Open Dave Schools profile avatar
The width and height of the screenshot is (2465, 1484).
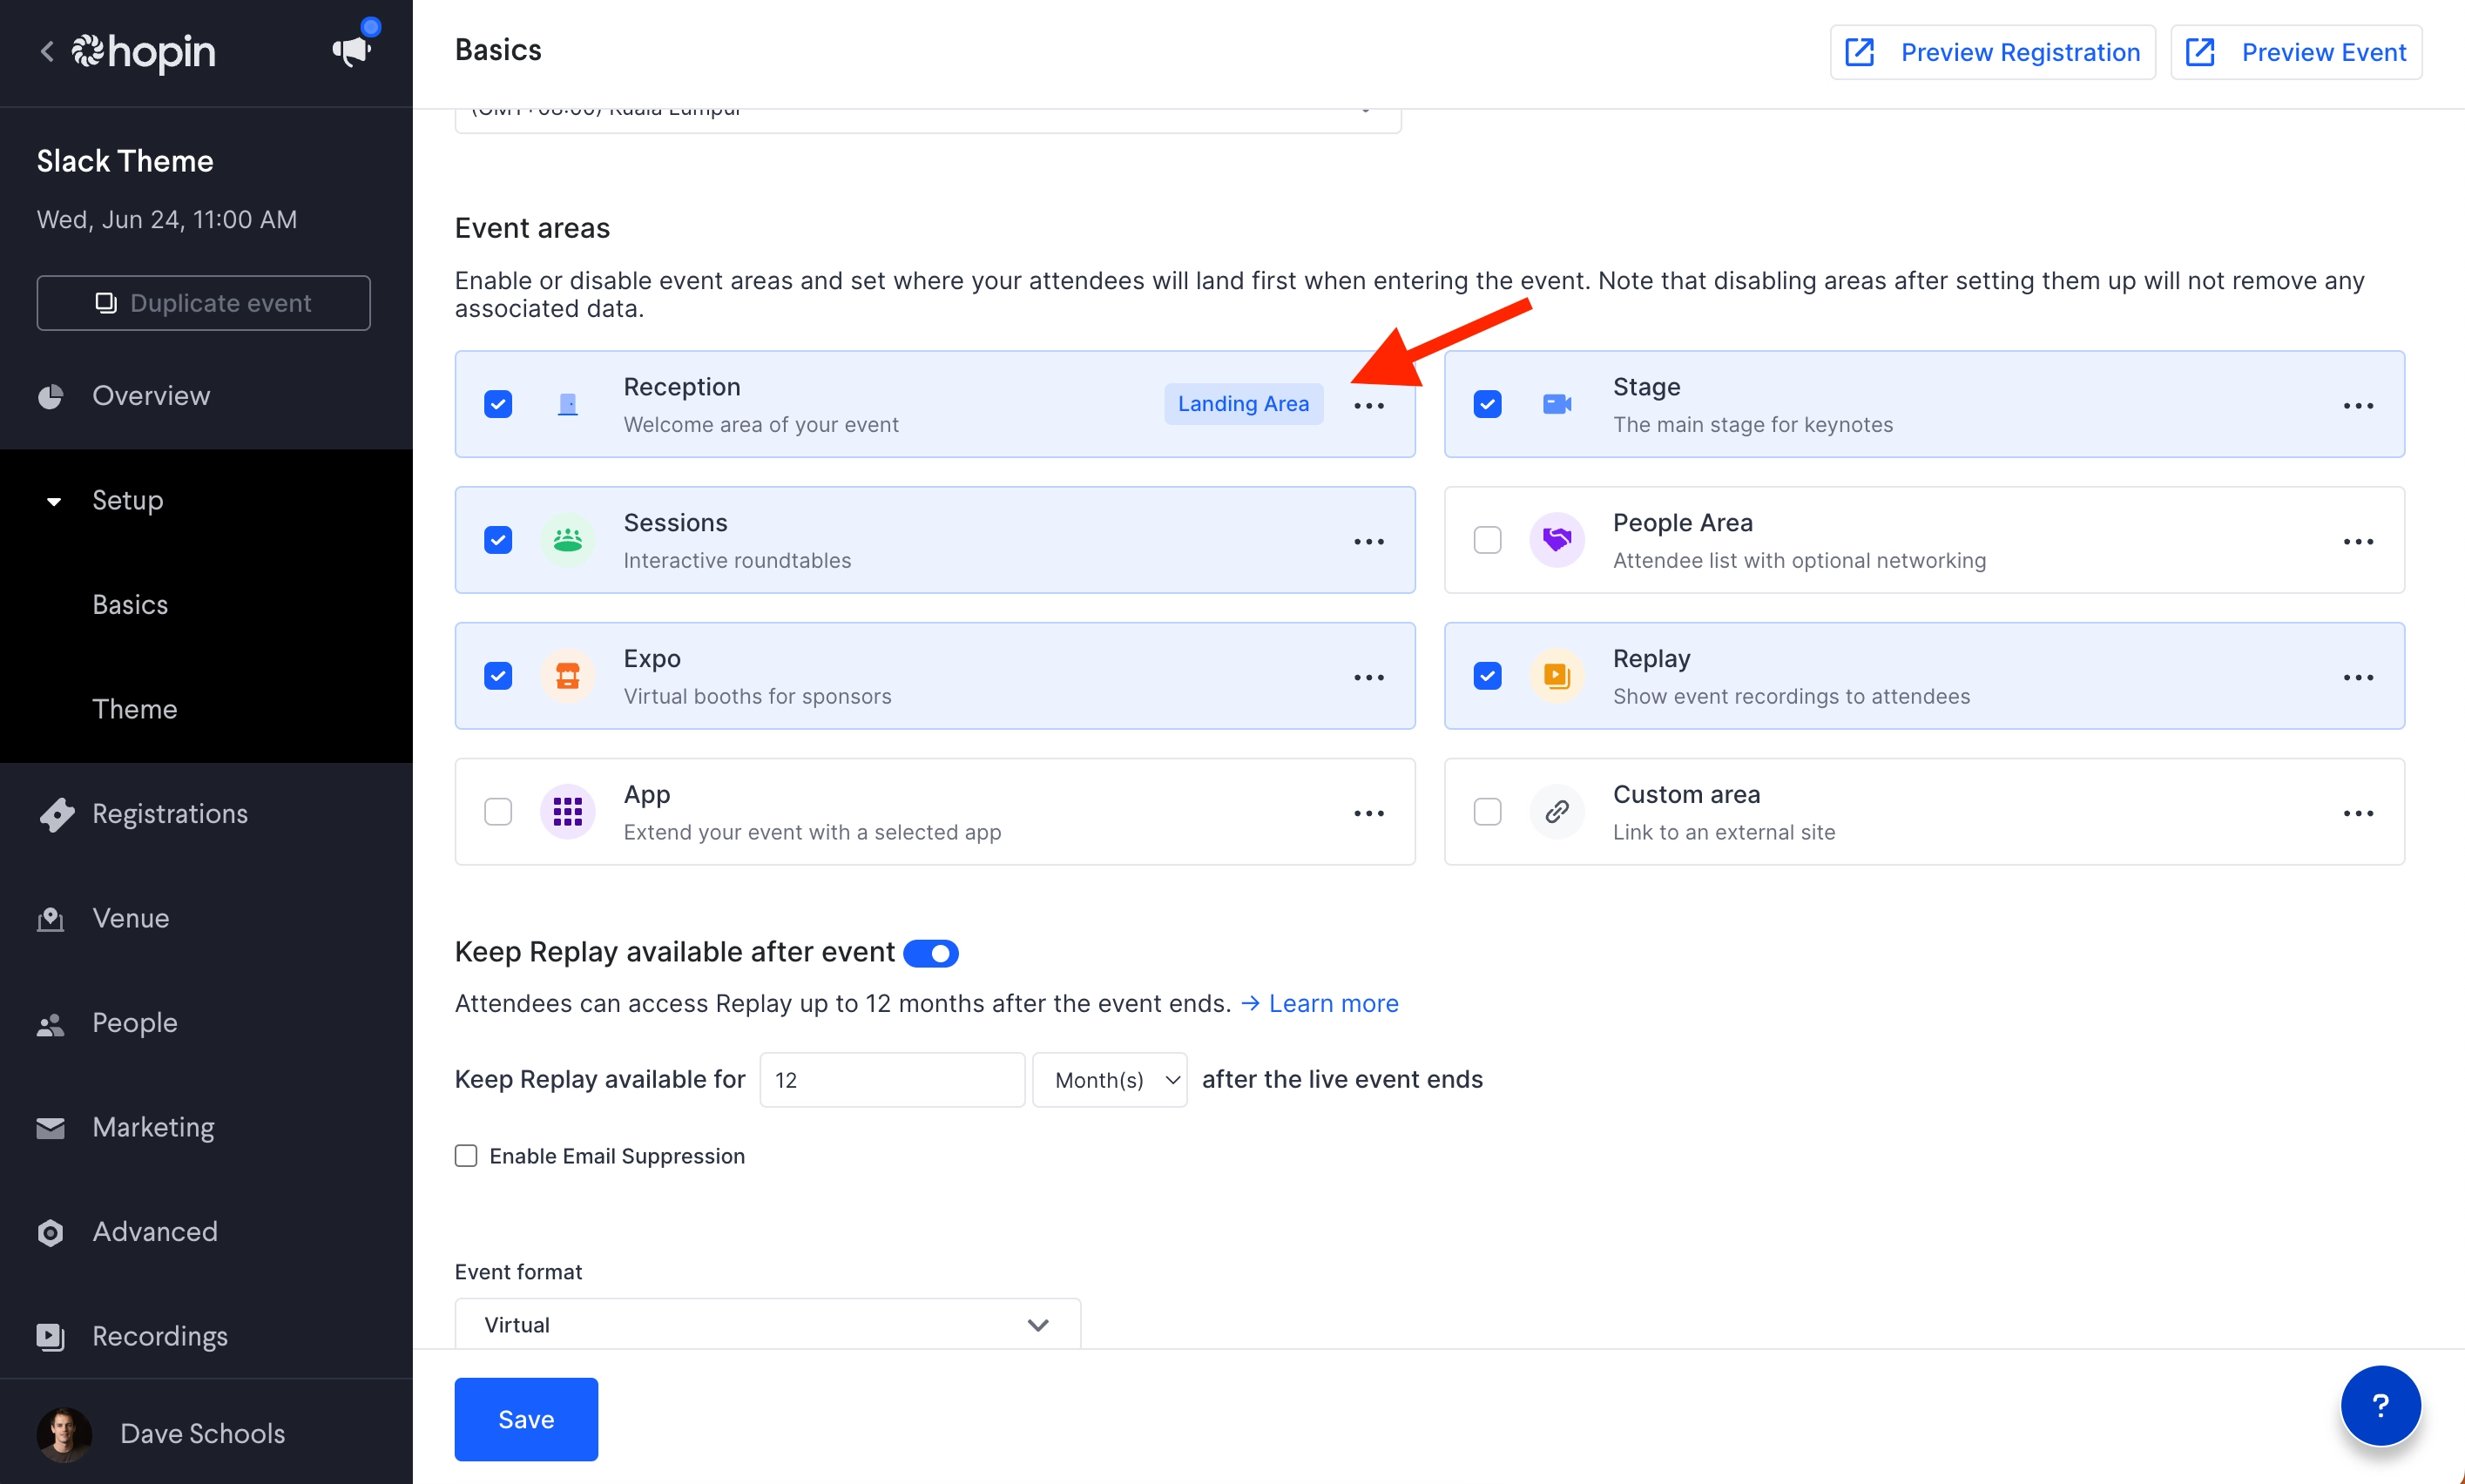64,1434
